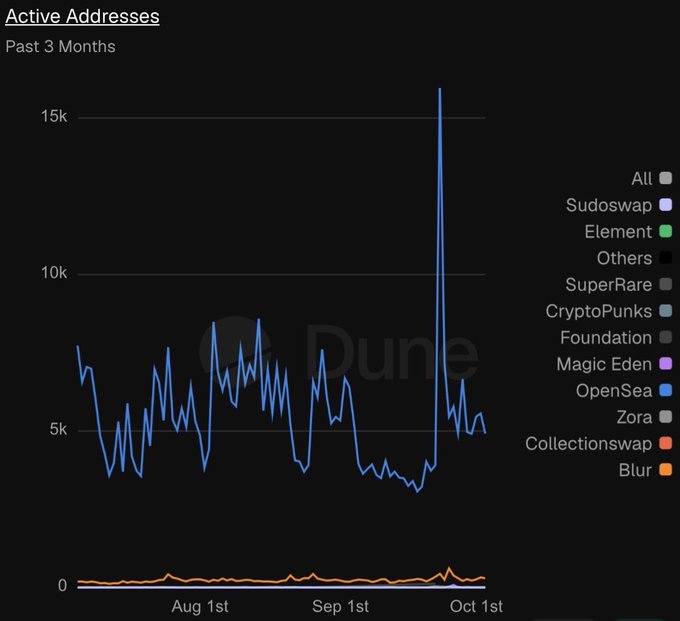Toggle the SuperRare series label

608,285
